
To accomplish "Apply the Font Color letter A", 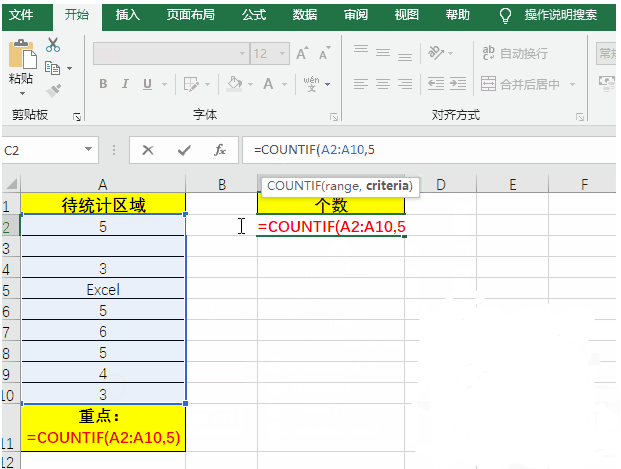I will click(268, 84).
